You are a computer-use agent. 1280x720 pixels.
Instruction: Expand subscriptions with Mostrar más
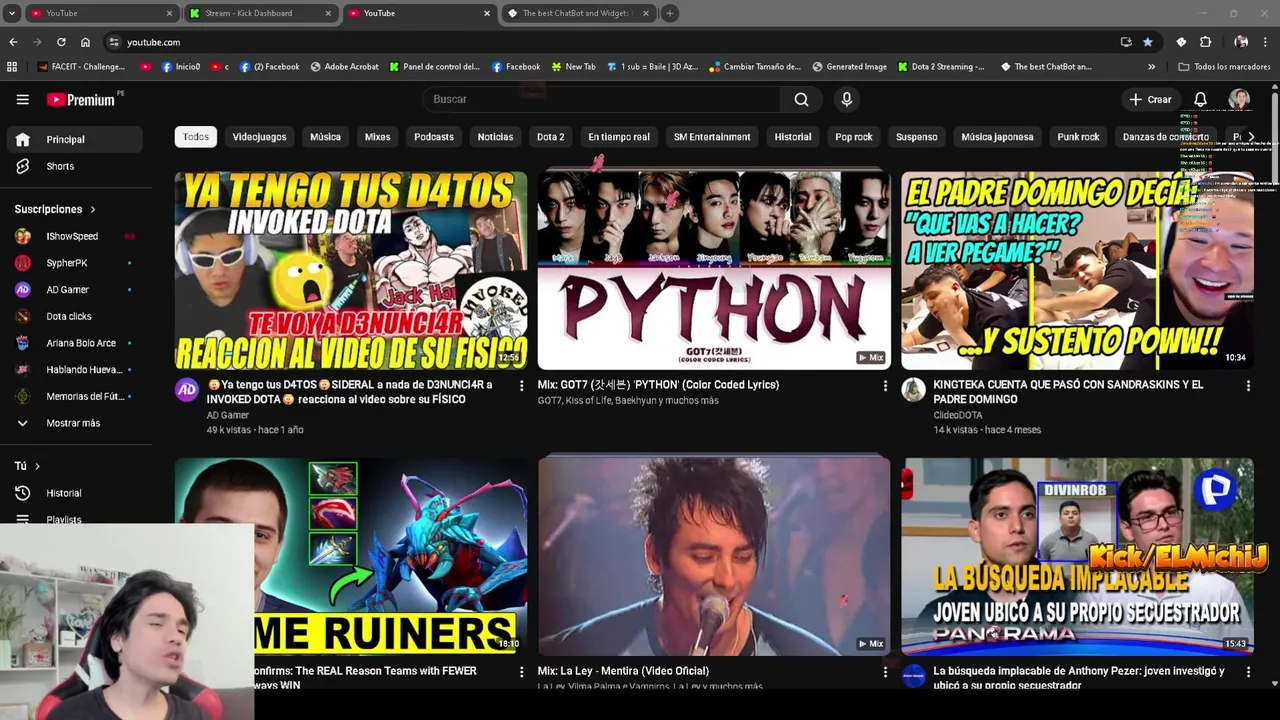(75, 423)
